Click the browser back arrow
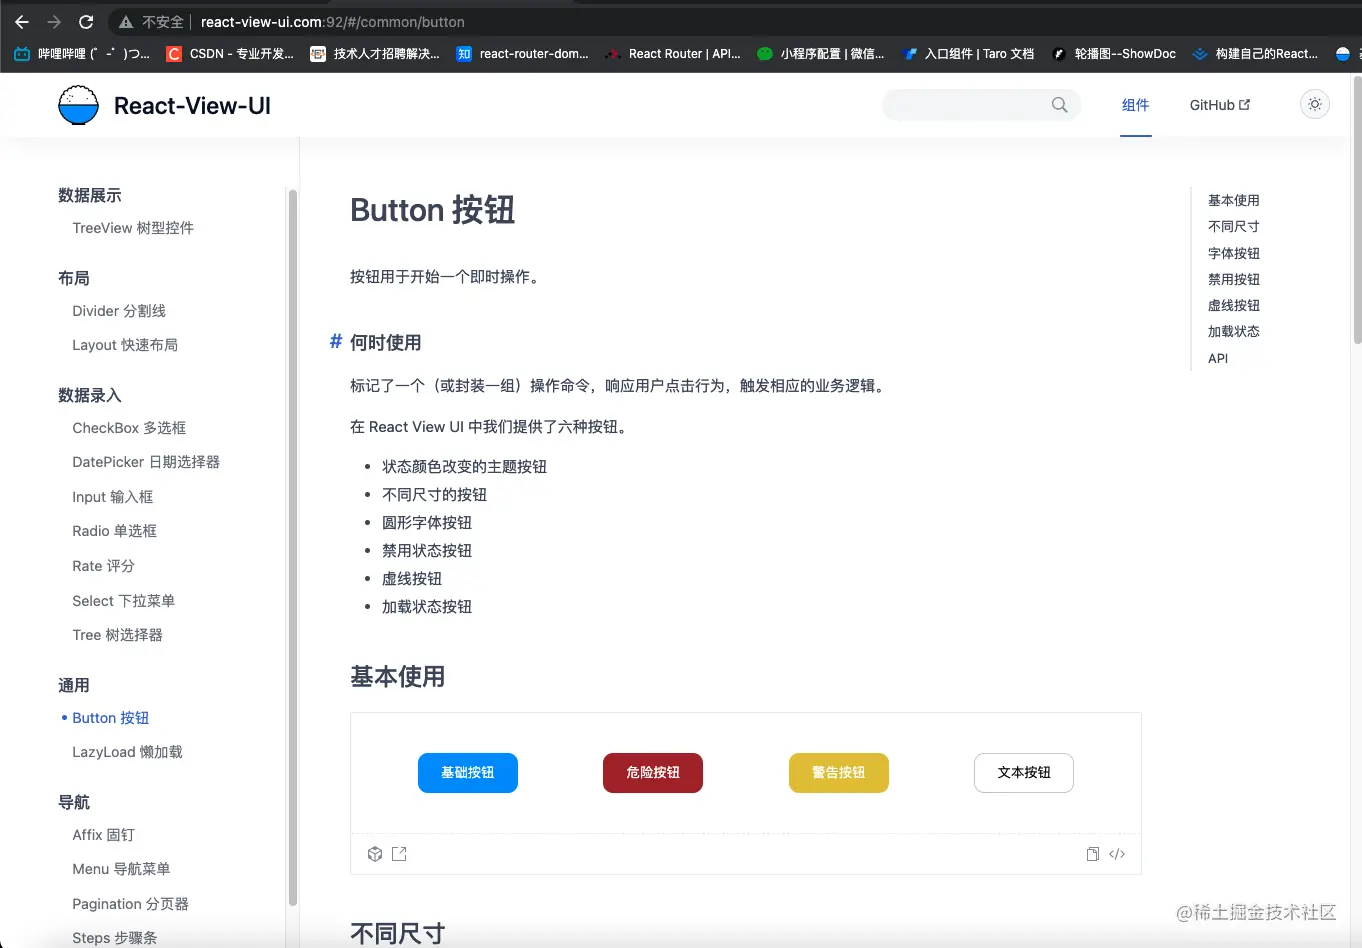 click(22, 22)
